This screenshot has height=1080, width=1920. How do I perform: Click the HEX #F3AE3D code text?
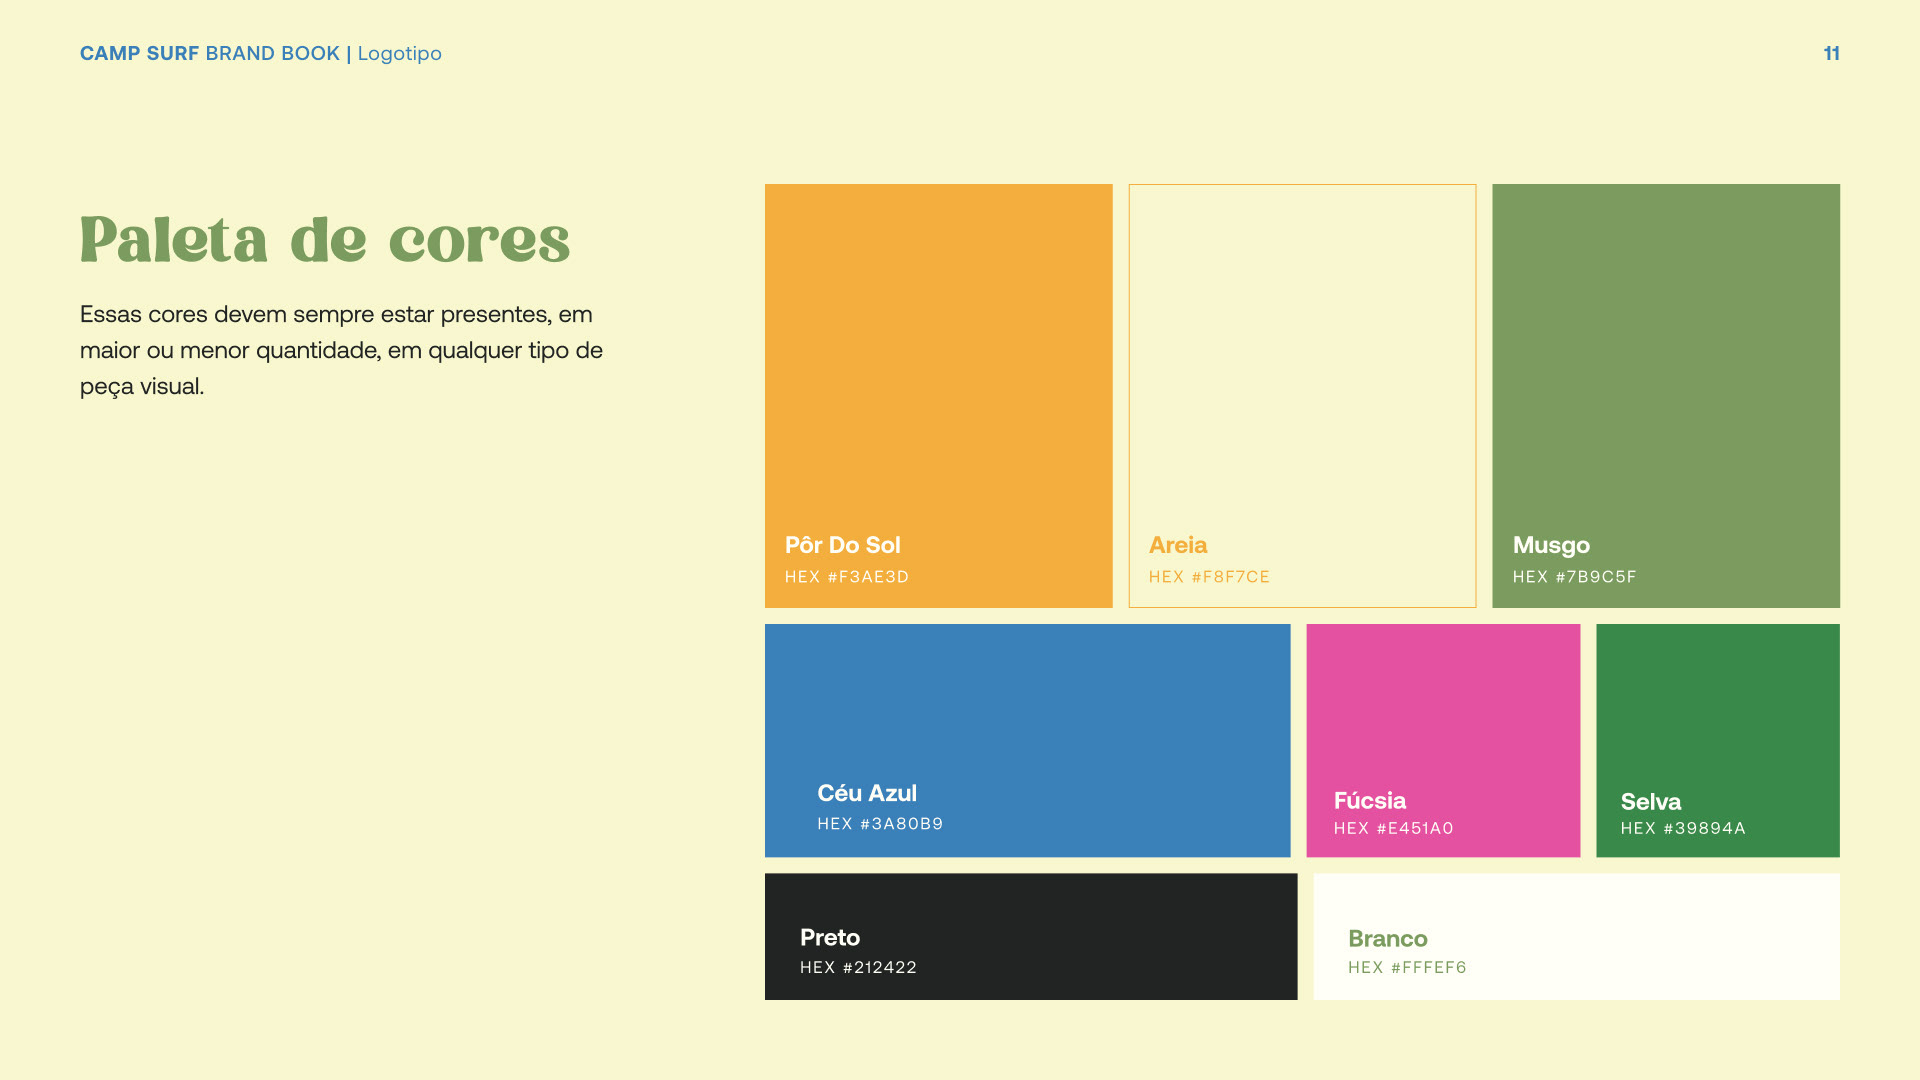(847, 577)
